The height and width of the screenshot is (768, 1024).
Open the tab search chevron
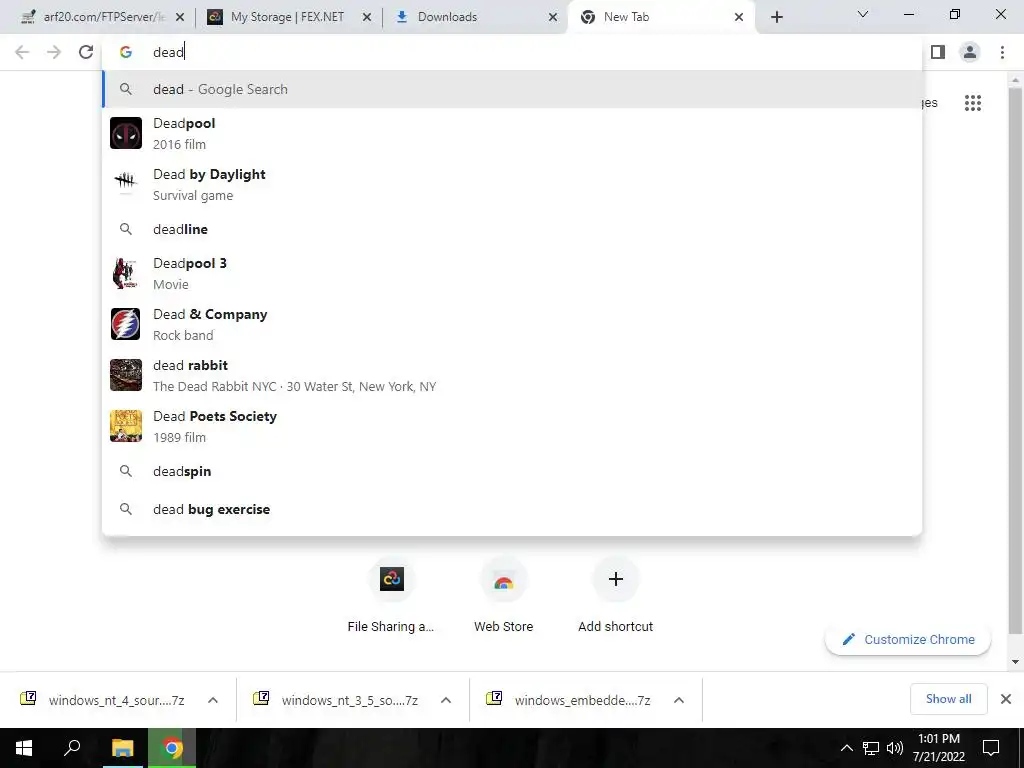point(862,14)
